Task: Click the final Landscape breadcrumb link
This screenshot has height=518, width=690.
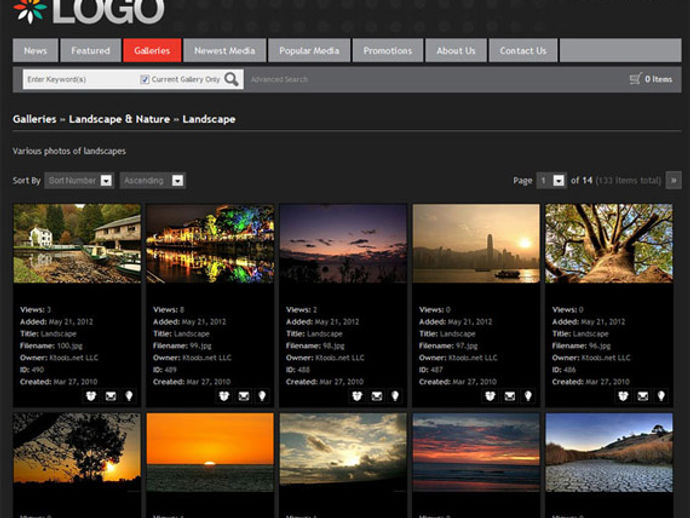Action: point(209,119)
